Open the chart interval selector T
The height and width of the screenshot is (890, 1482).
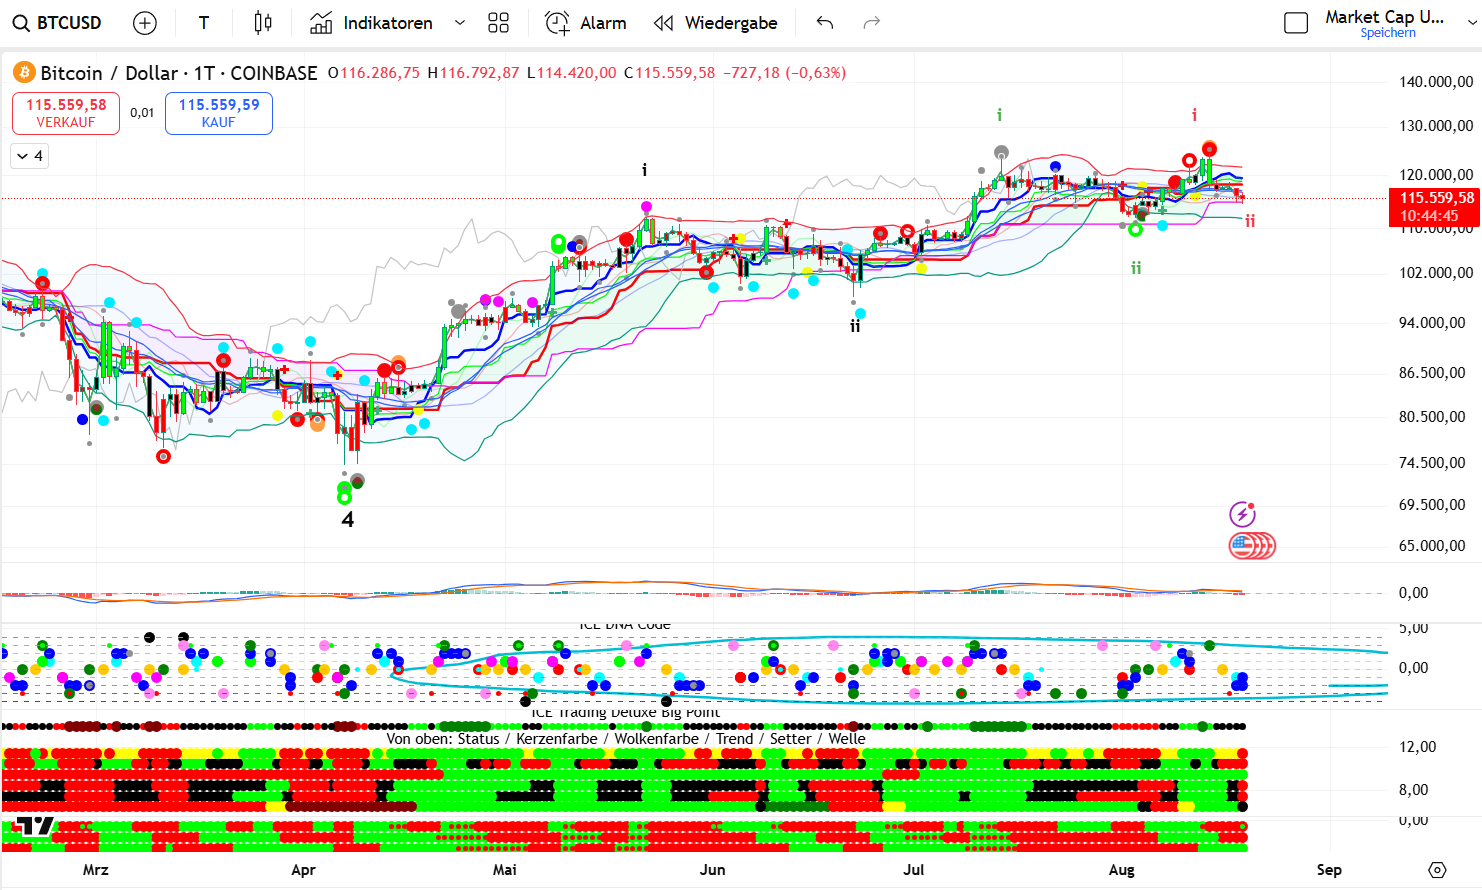coord(204,23)
